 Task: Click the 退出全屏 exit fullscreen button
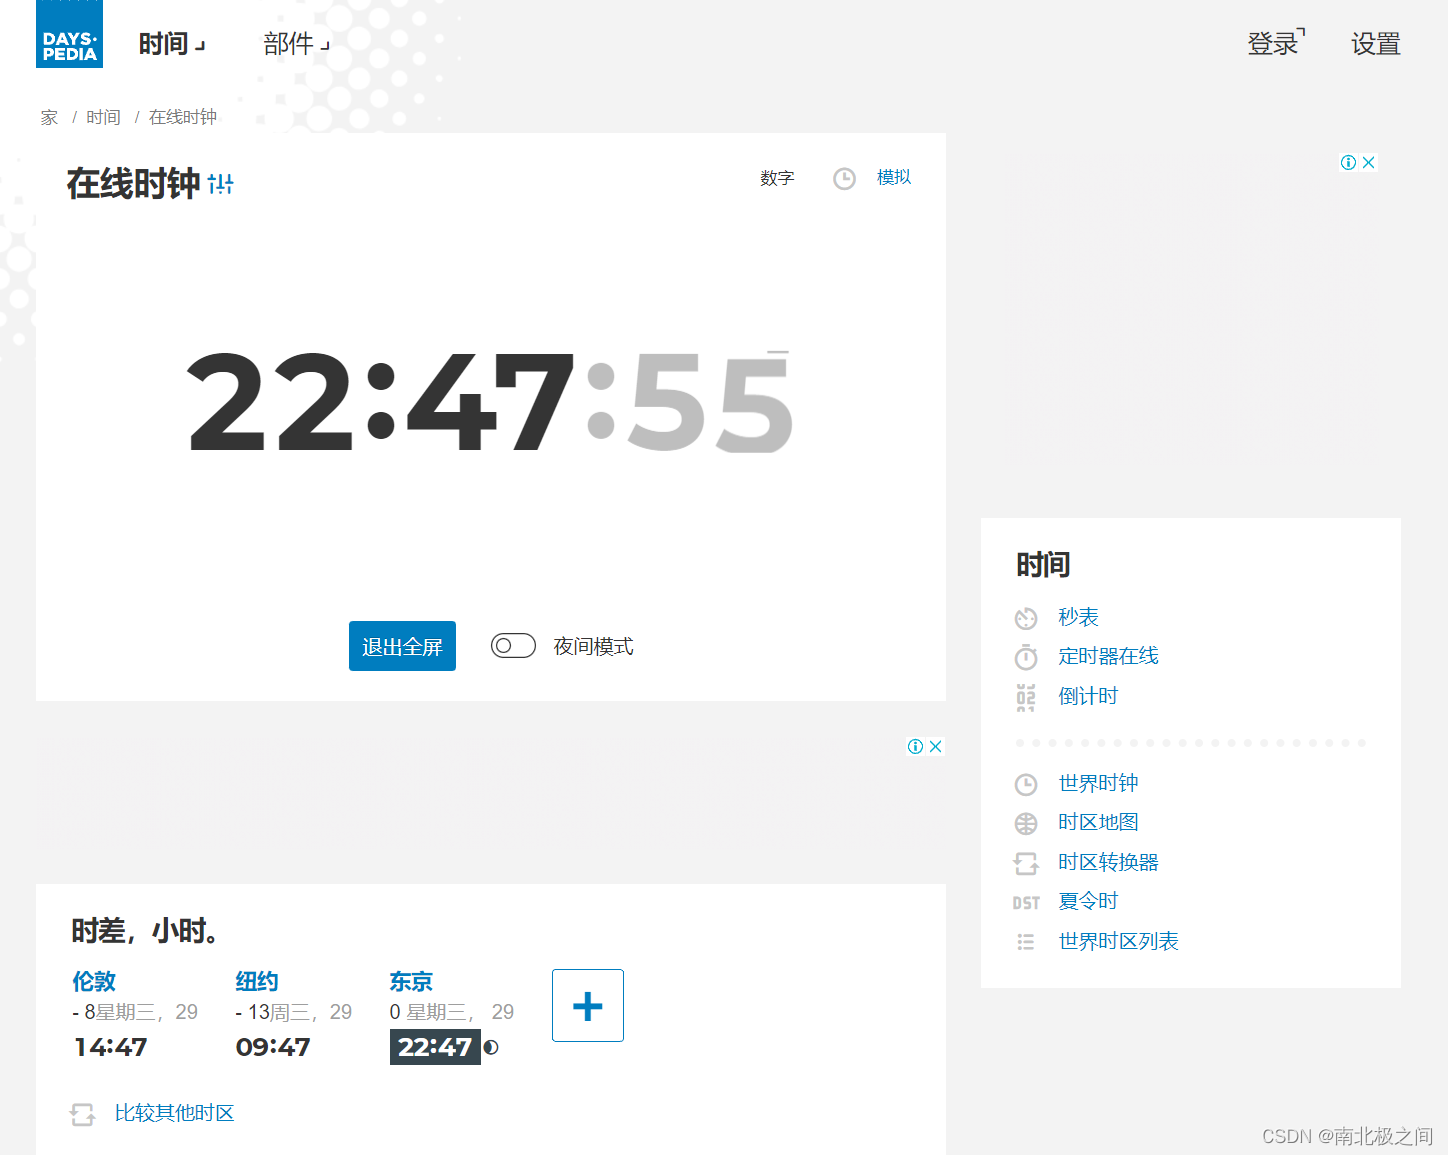coord(402,645)
